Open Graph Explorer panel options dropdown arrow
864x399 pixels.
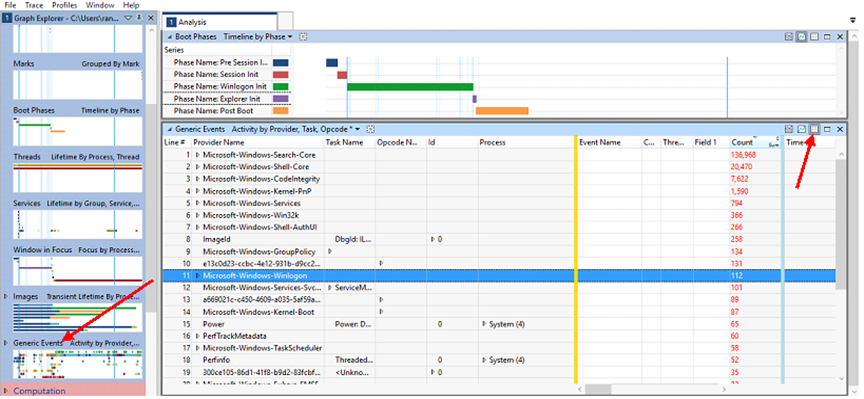[128, 18]
